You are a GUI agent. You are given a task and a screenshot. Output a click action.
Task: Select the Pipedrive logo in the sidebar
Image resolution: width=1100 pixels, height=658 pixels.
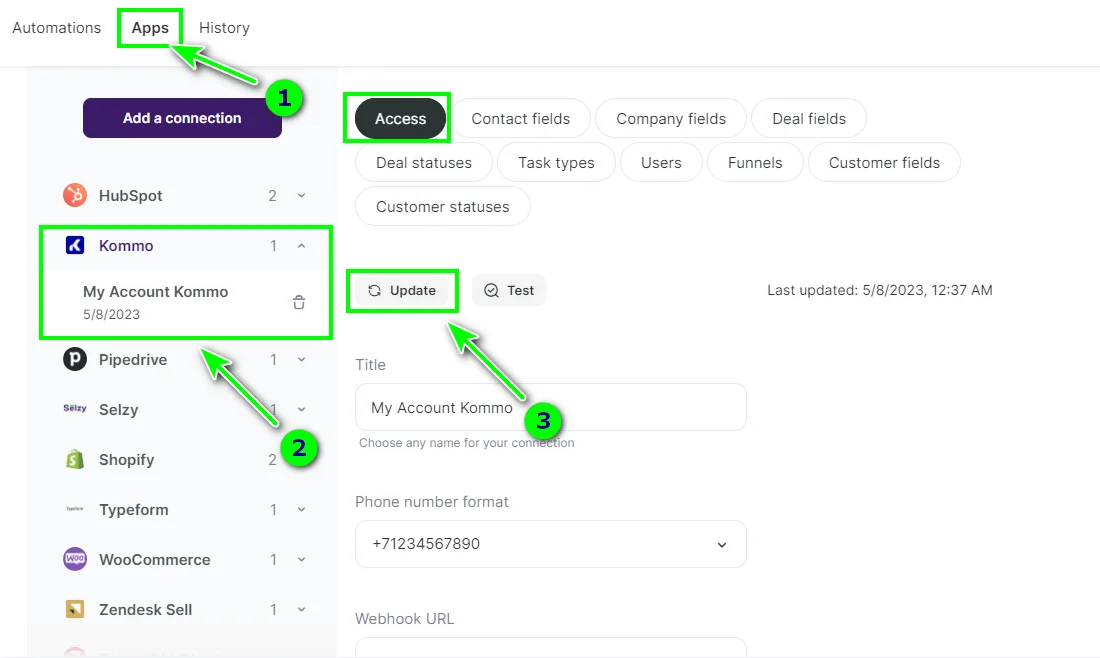pos(75,359)
